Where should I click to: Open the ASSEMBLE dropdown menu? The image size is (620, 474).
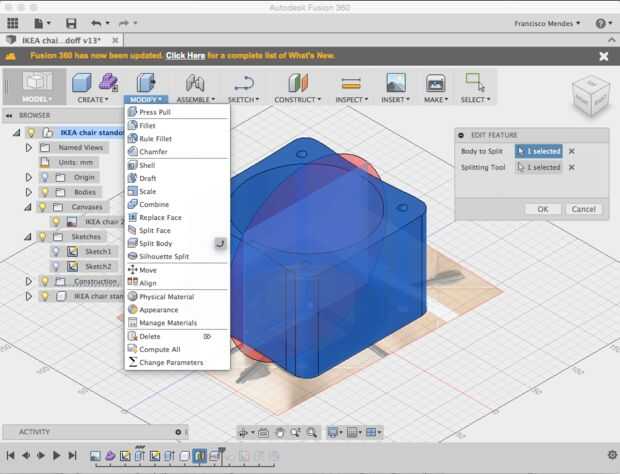[x=195, y=100]
